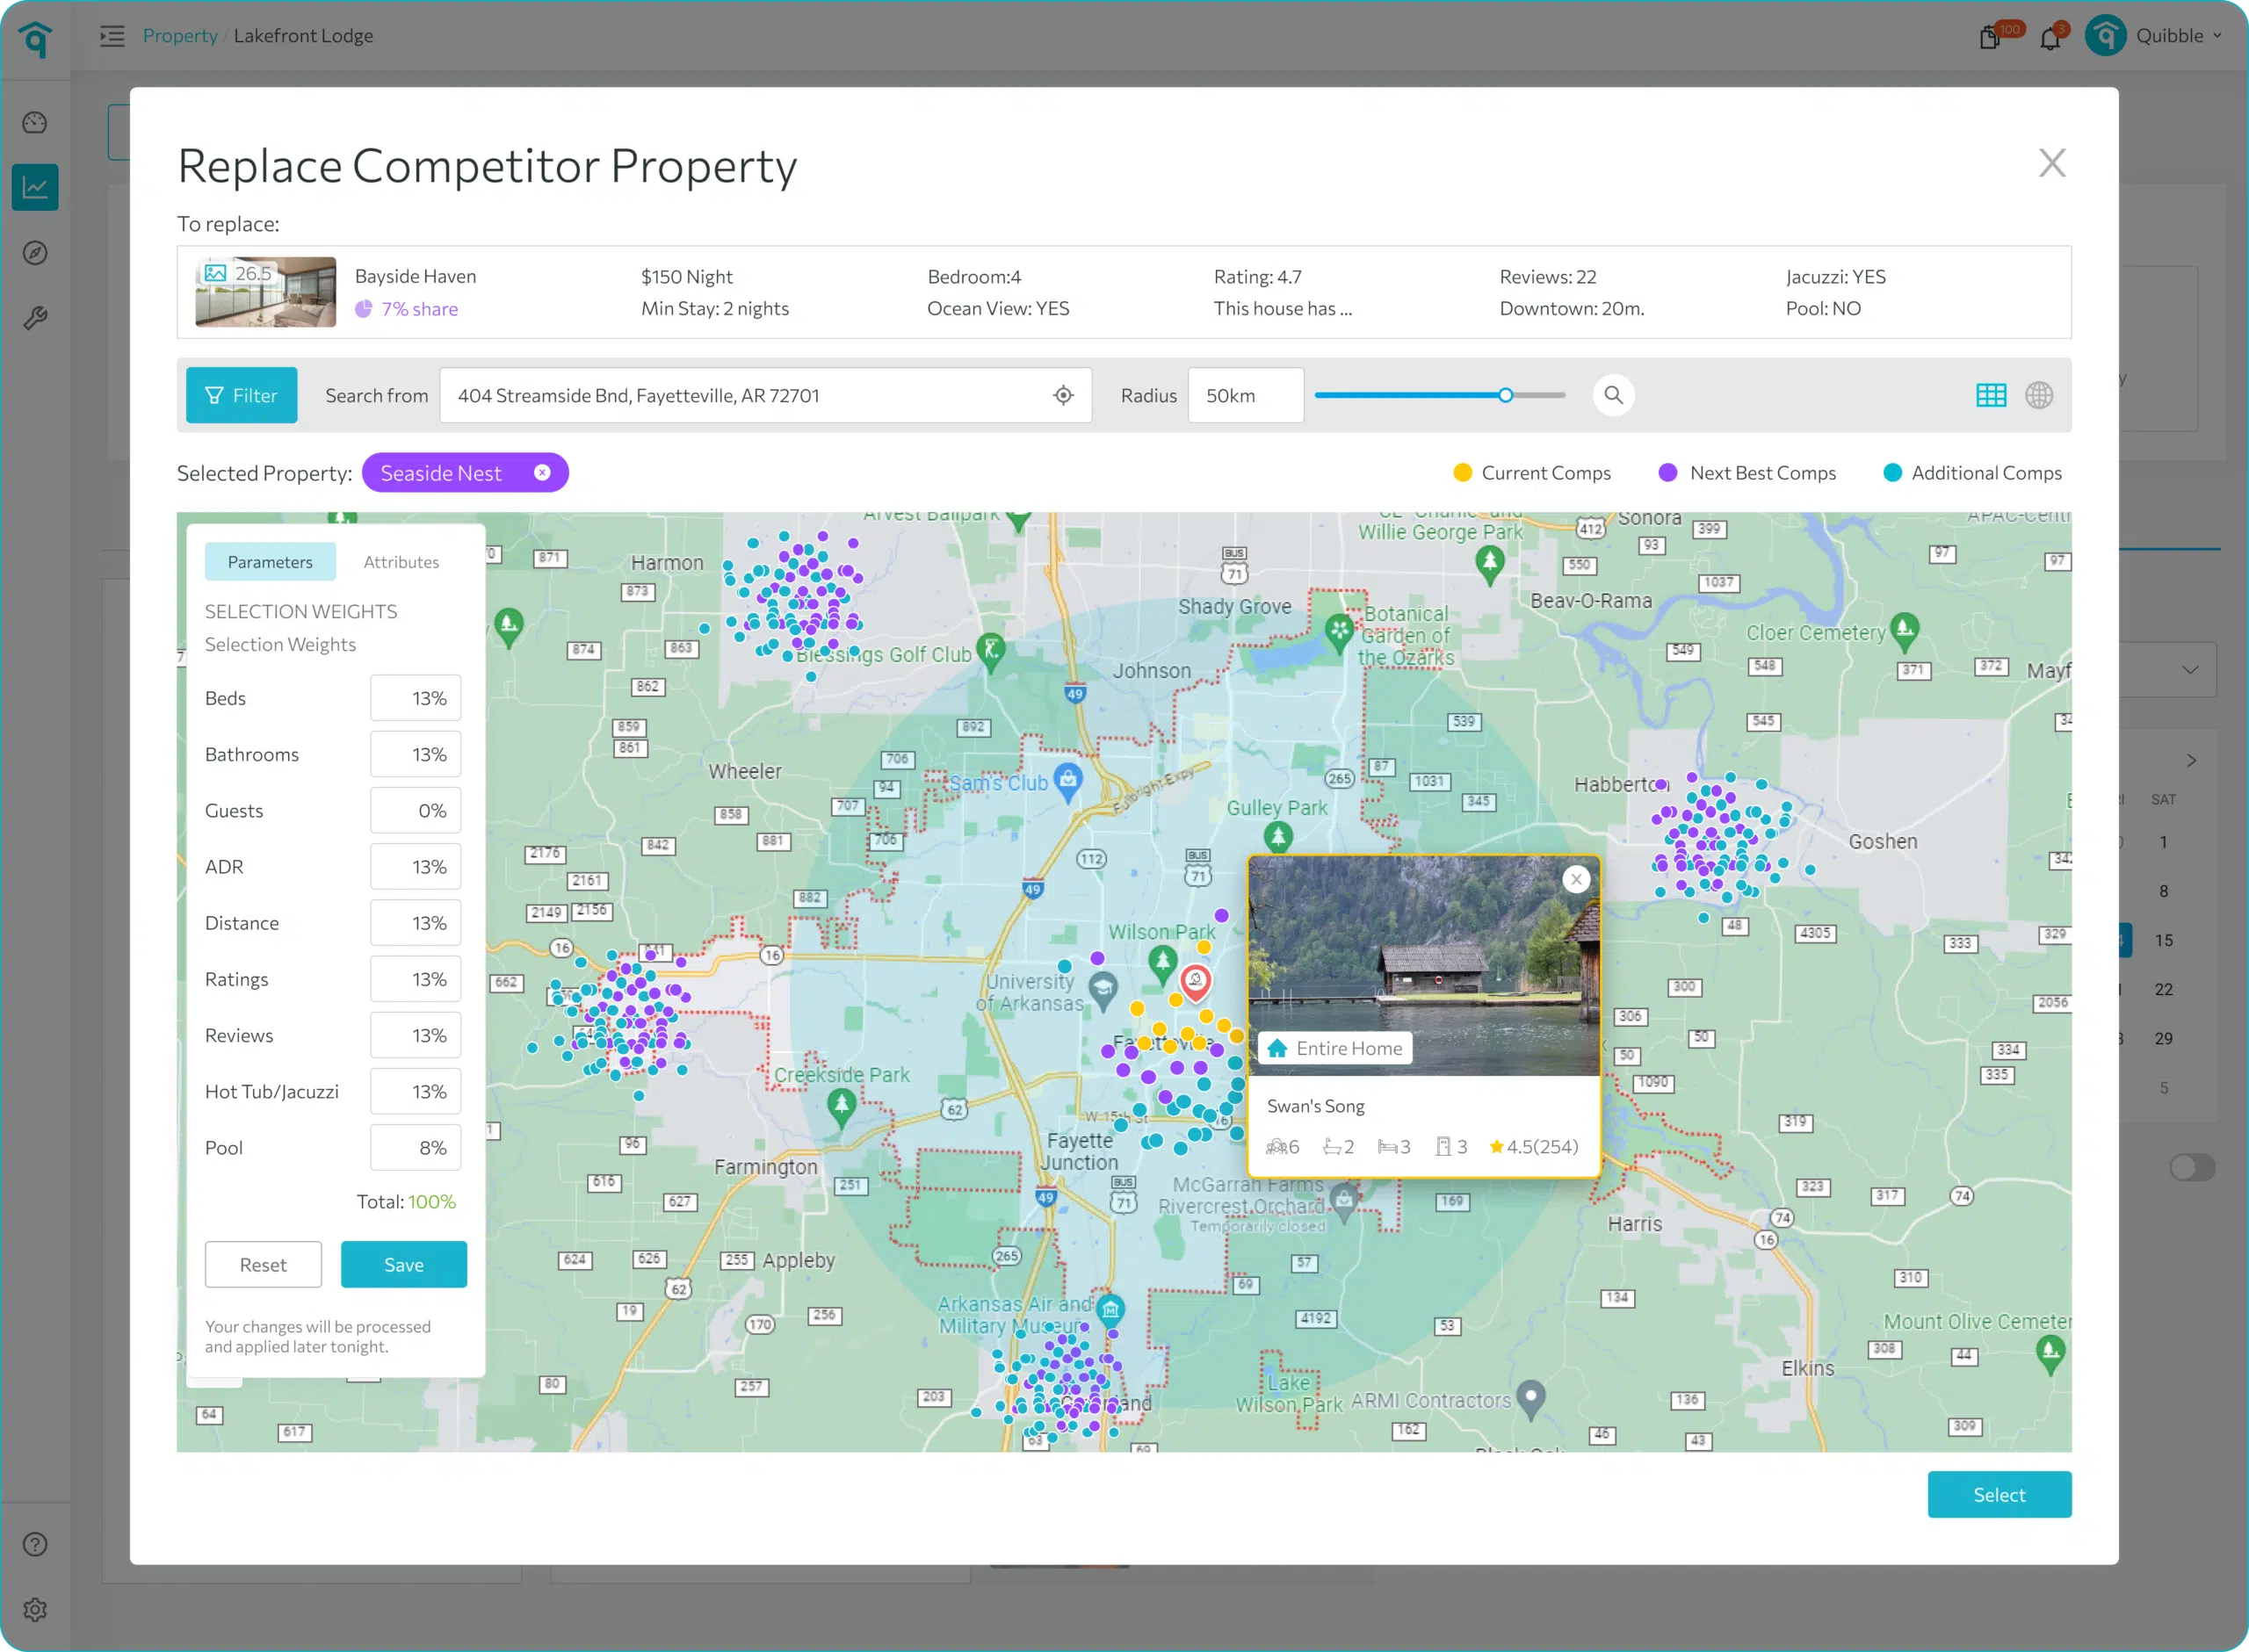Toggle the sidebar collapse menu icon
Viewport: 2249px width, 1652px height.
pos(112,36)
